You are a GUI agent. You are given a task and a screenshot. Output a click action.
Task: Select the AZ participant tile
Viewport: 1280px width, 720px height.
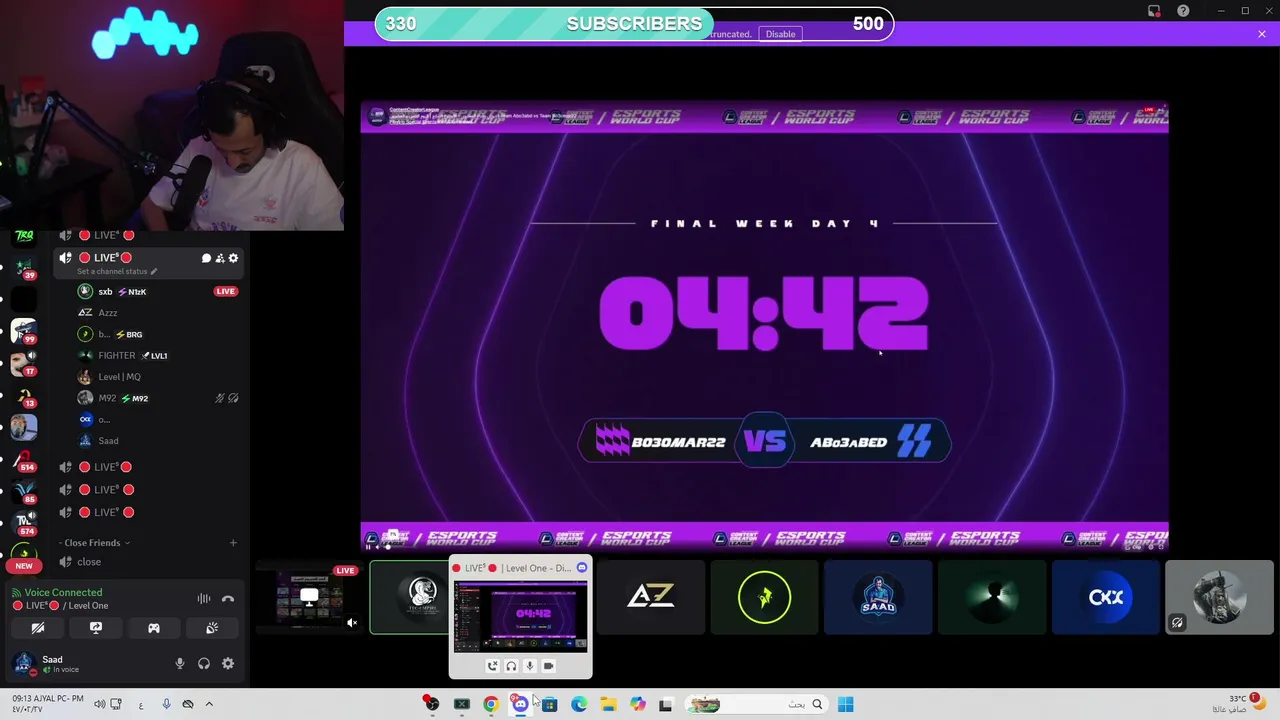pyautogui.click(x=651, y=597)
